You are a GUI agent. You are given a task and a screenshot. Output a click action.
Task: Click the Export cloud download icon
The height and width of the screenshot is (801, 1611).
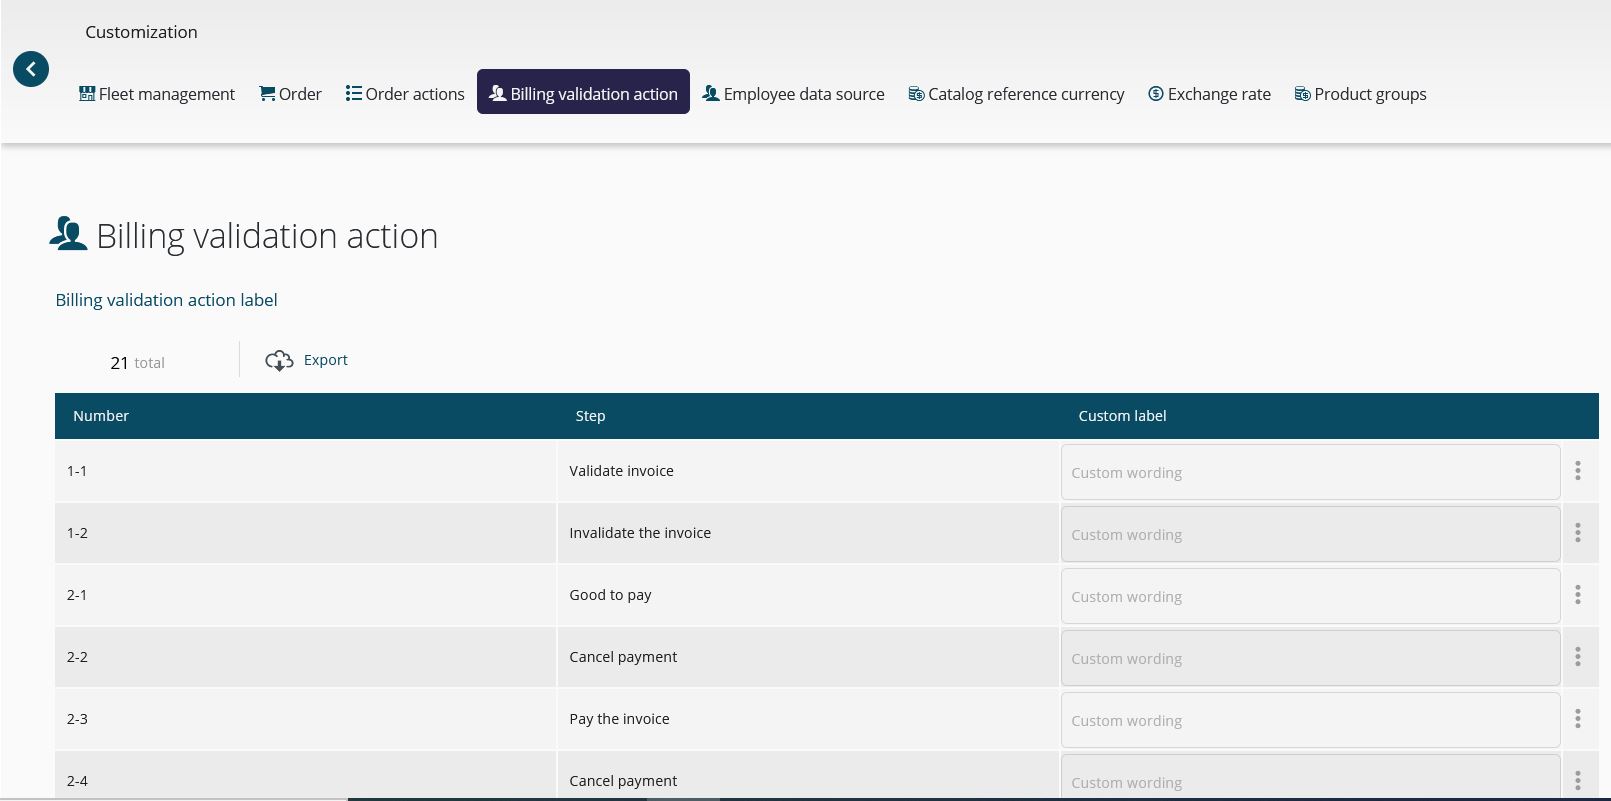(279, 361)
